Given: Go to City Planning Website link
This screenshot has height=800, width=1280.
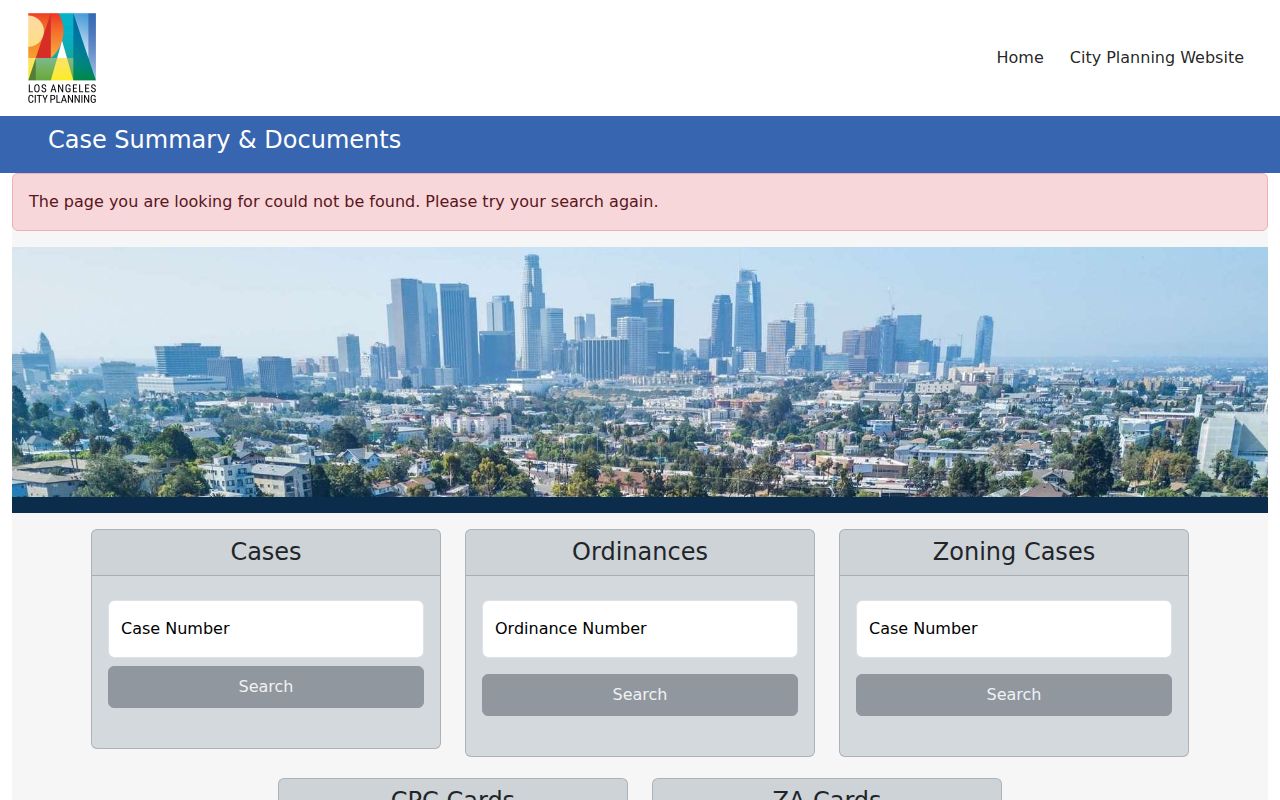Looking at the screenshot, I should [x=1156, y=58].
